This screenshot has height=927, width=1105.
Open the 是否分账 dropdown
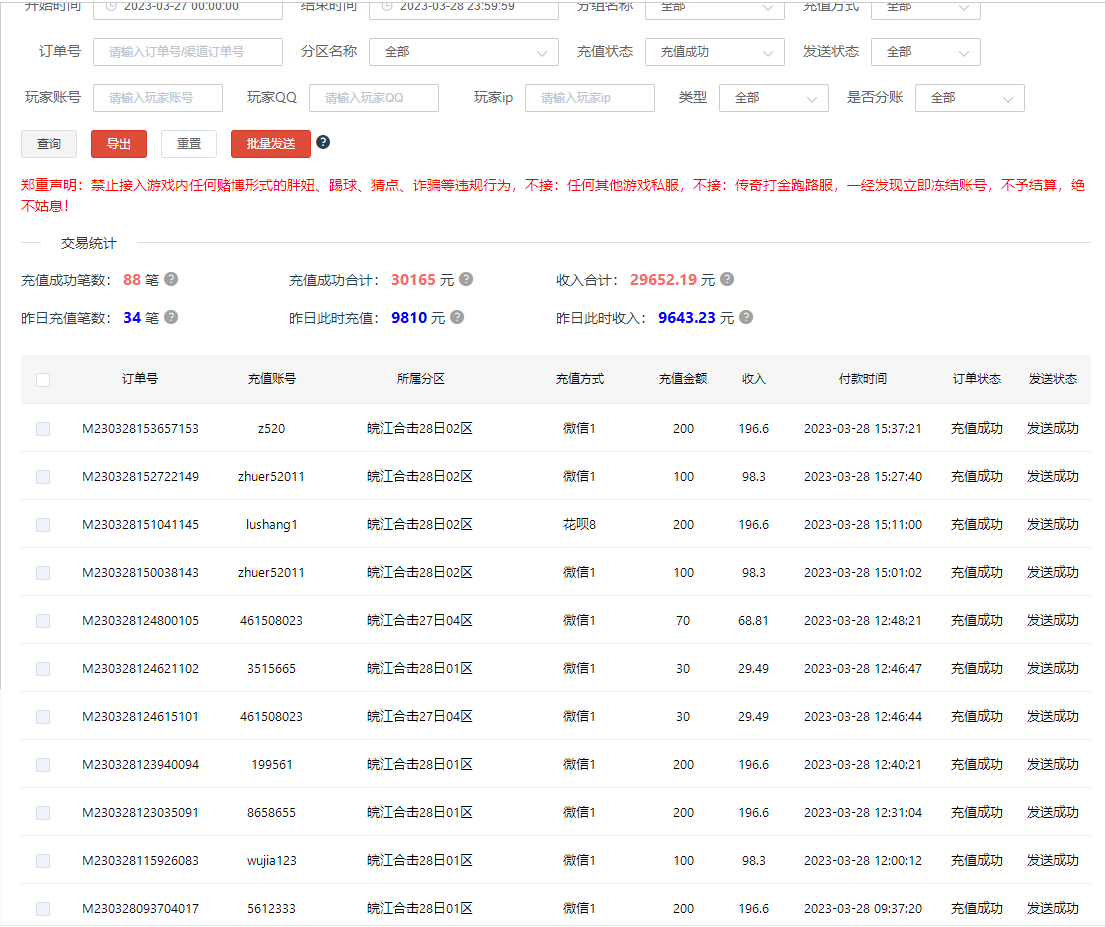coord(969,98)
